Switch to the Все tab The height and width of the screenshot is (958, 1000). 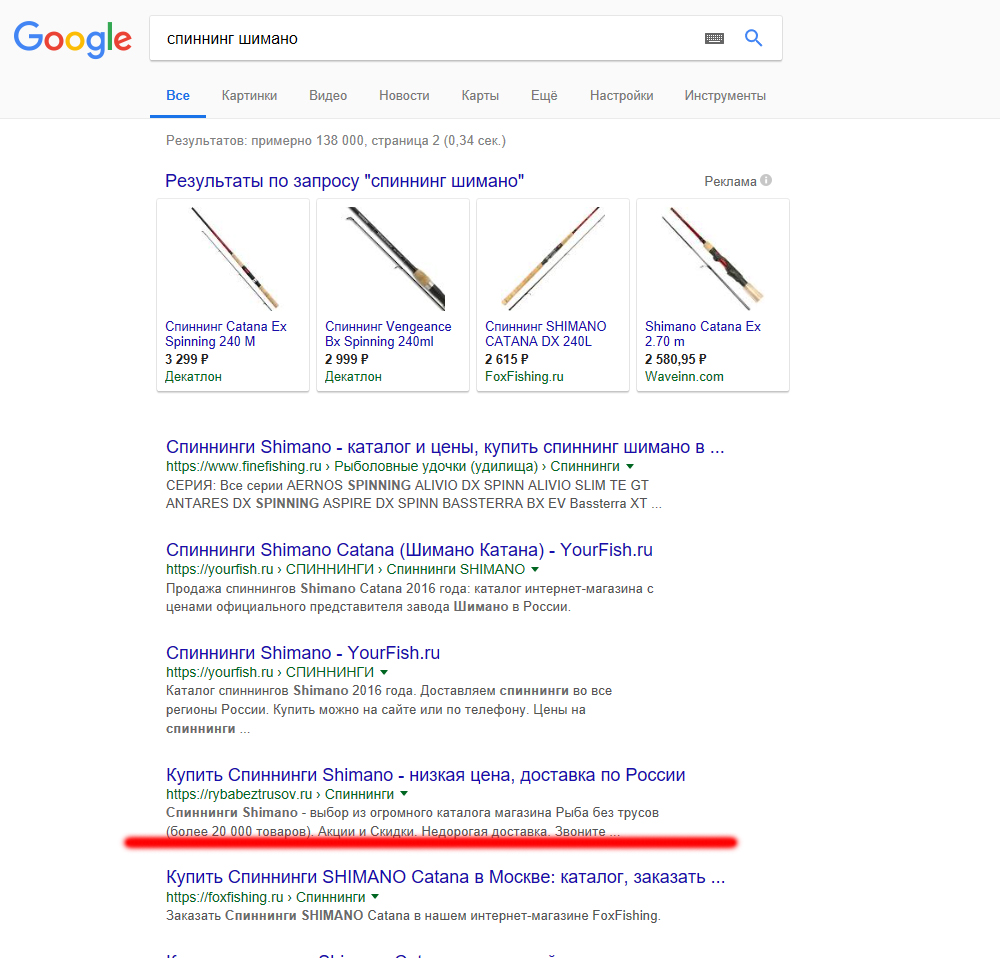[178, 96]
